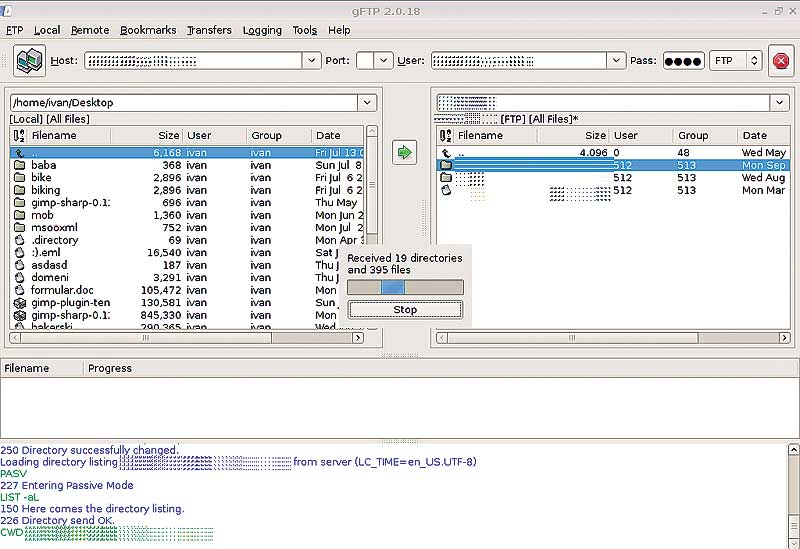Open the Port dropdown arrow
The height and width of the screenshot is (549, 800).
tap(383, 61)
